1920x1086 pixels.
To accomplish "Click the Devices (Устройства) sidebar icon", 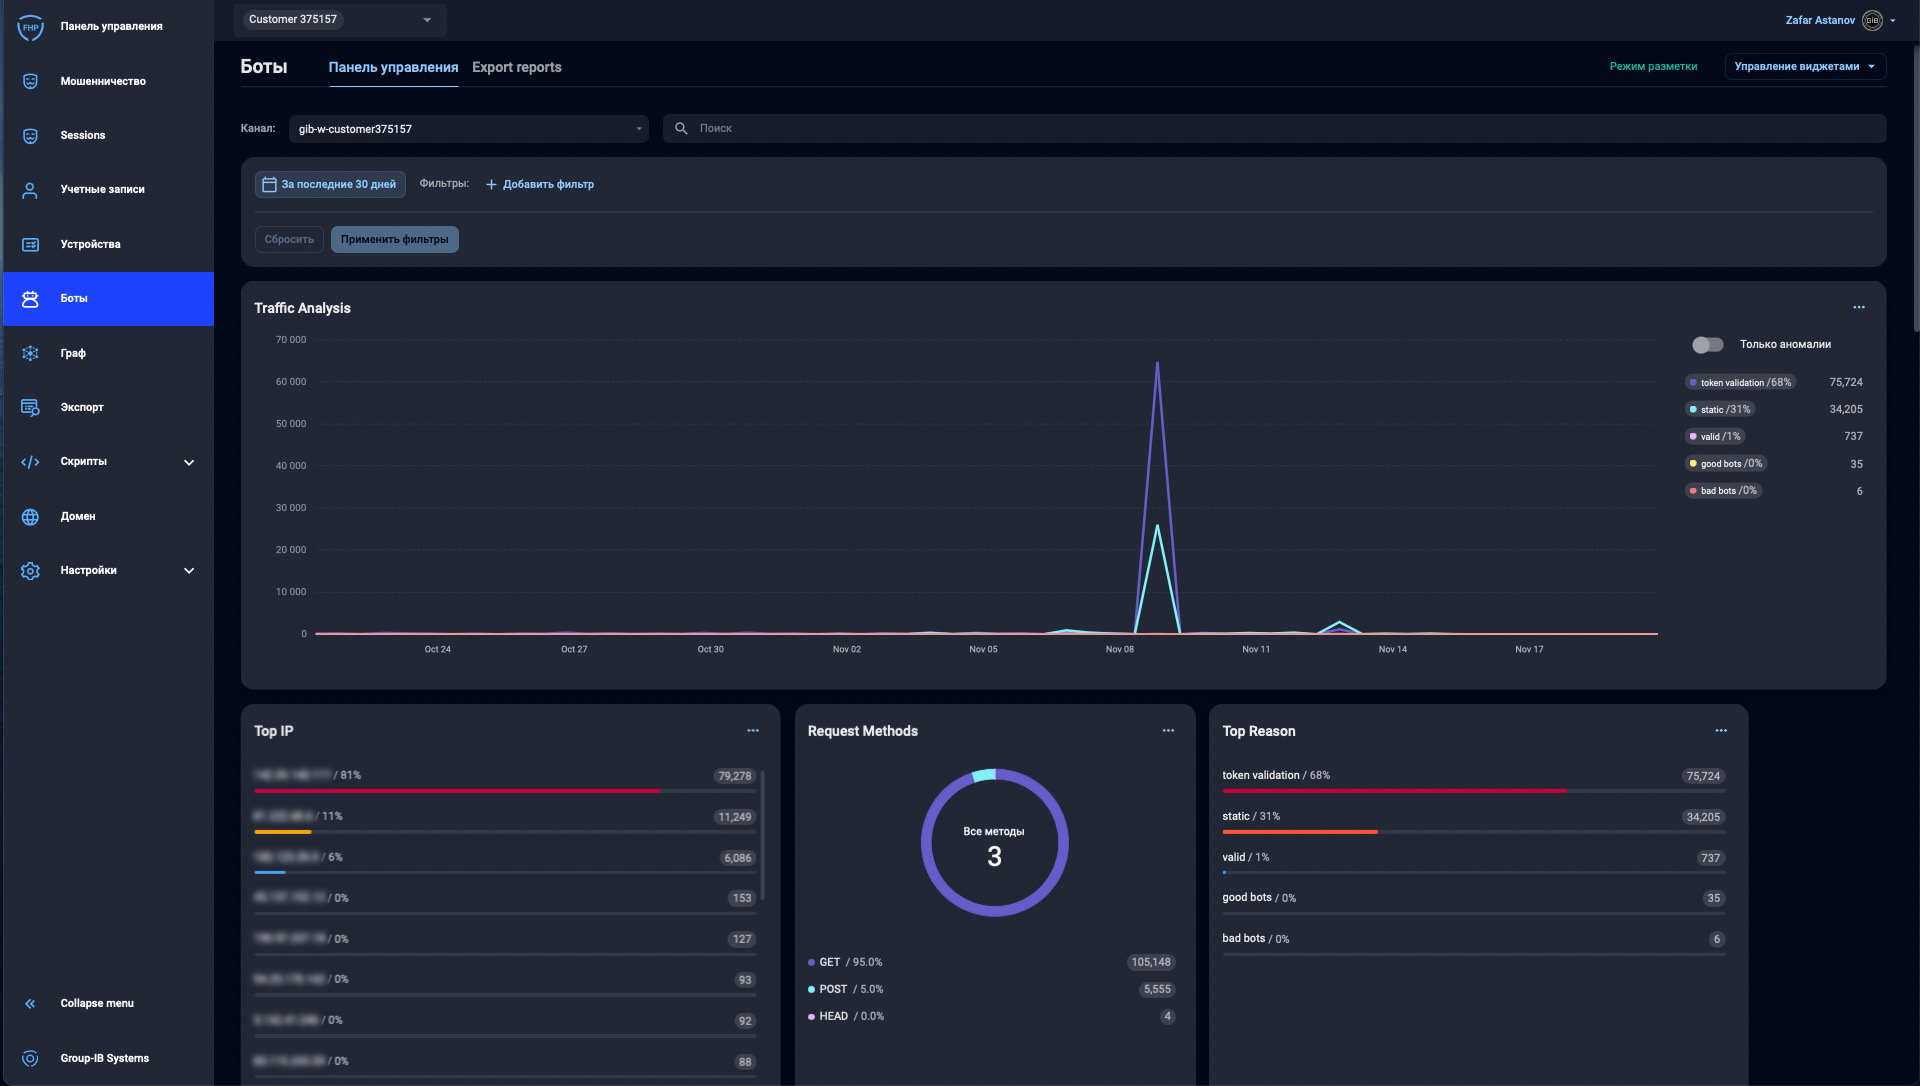I will [x=30, y=245].
